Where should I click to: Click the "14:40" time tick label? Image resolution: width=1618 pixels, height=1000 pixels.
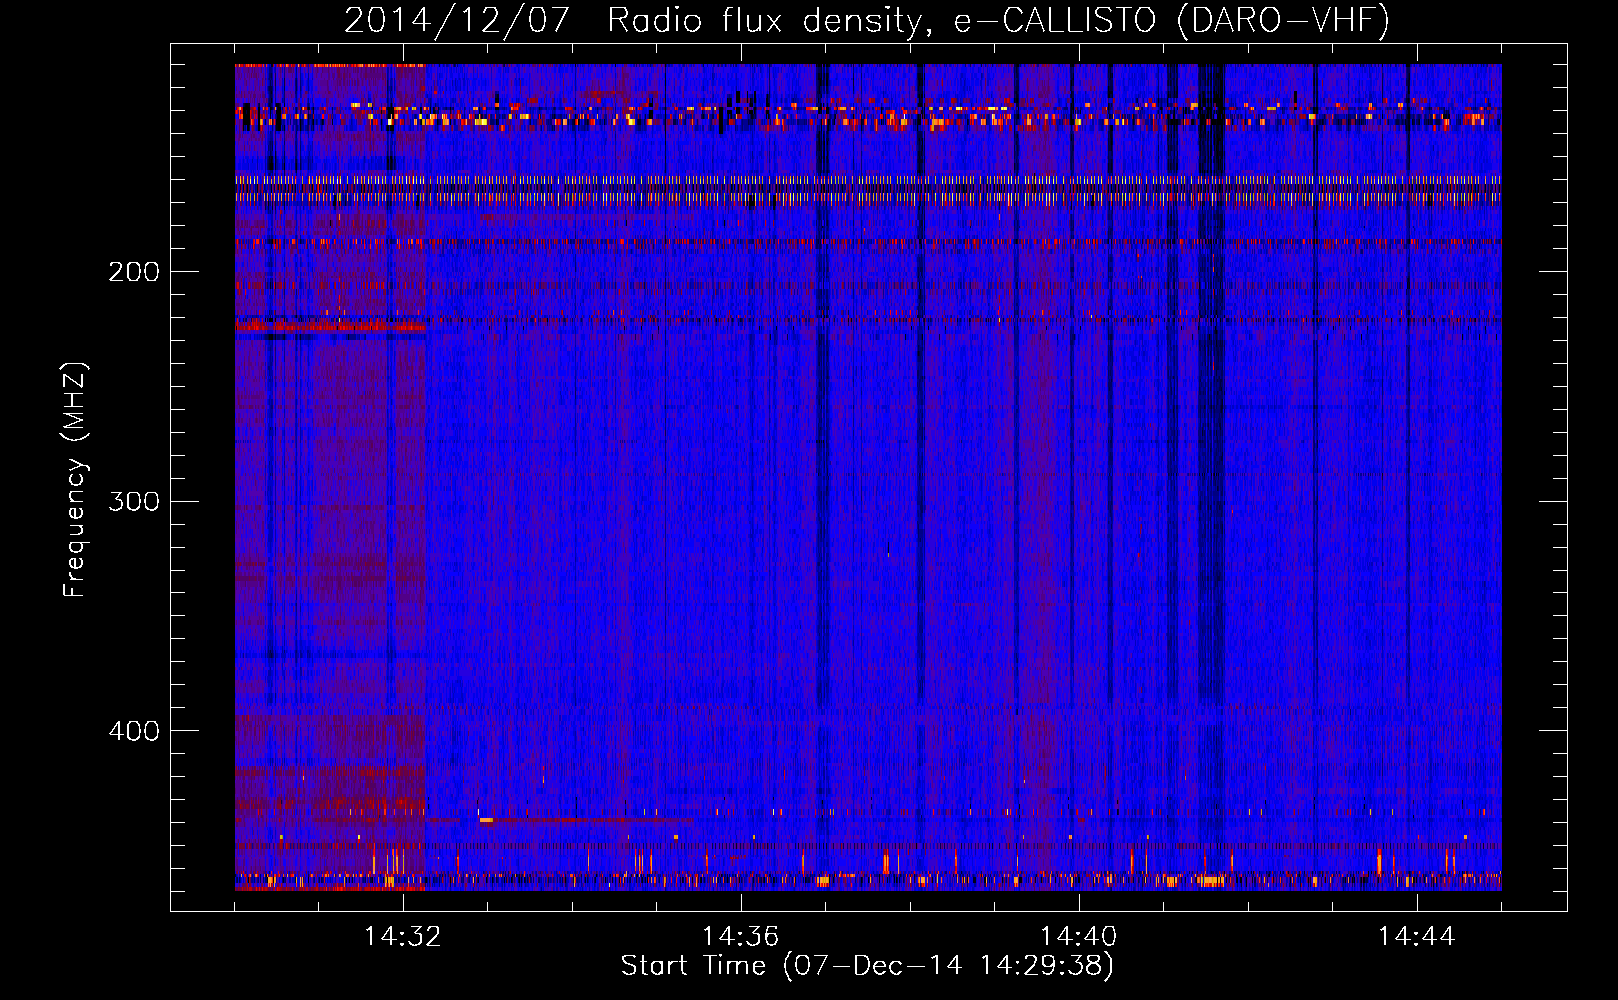(x=1079, y=937)
